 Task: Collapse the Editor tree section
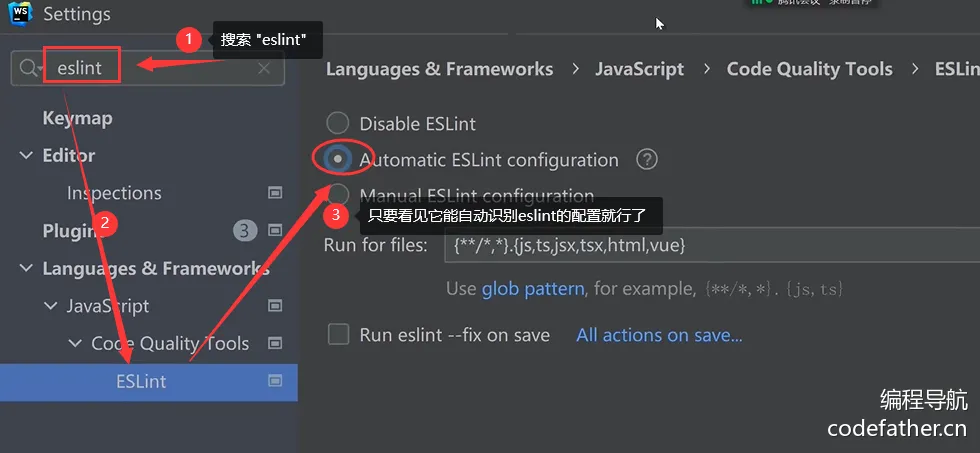pyautogui.click(x=26, y=156)
